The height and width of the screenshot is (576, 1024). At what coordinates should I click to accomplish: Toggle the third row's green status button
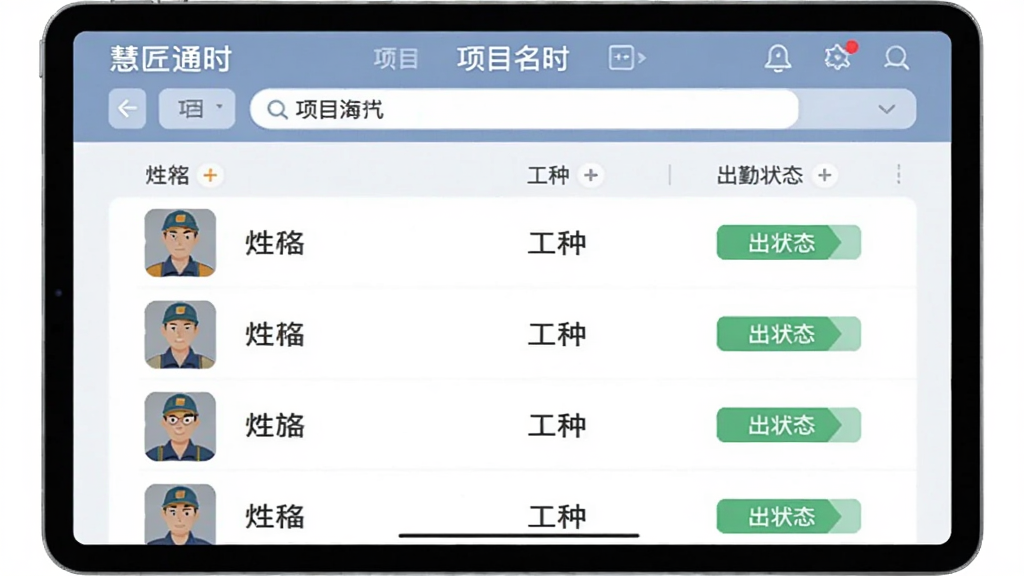pyautogui.click(x=788, y=425)
